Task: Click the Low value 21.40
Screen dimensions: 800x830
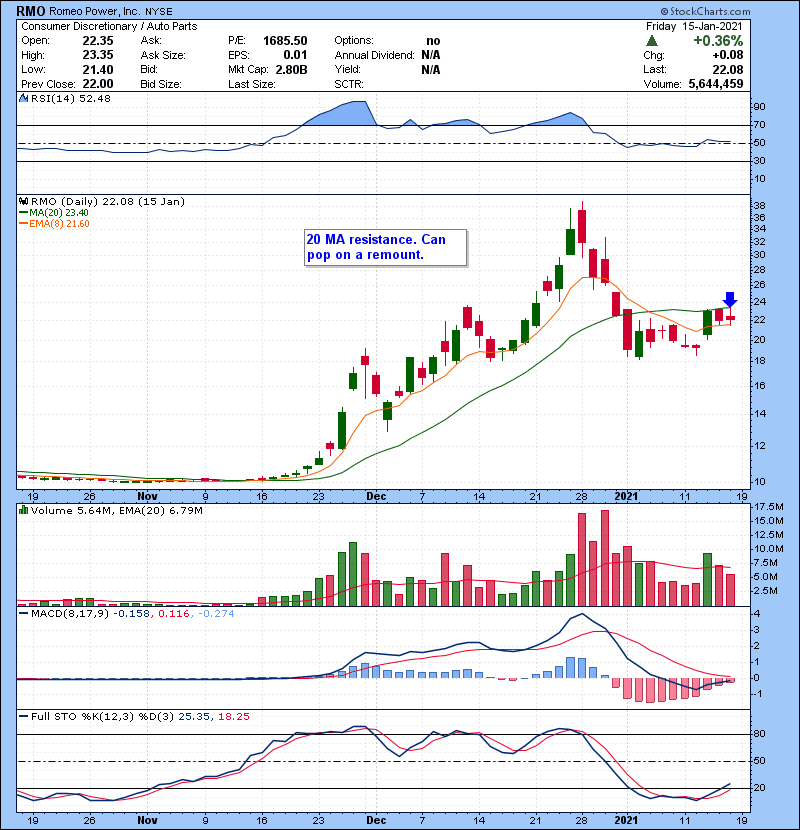Action: pyautogui.click(x=98, y=69)
